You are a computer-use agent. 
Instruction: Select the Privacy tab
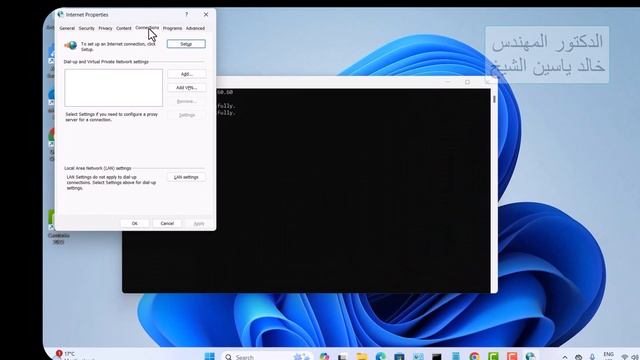point(105,29)
